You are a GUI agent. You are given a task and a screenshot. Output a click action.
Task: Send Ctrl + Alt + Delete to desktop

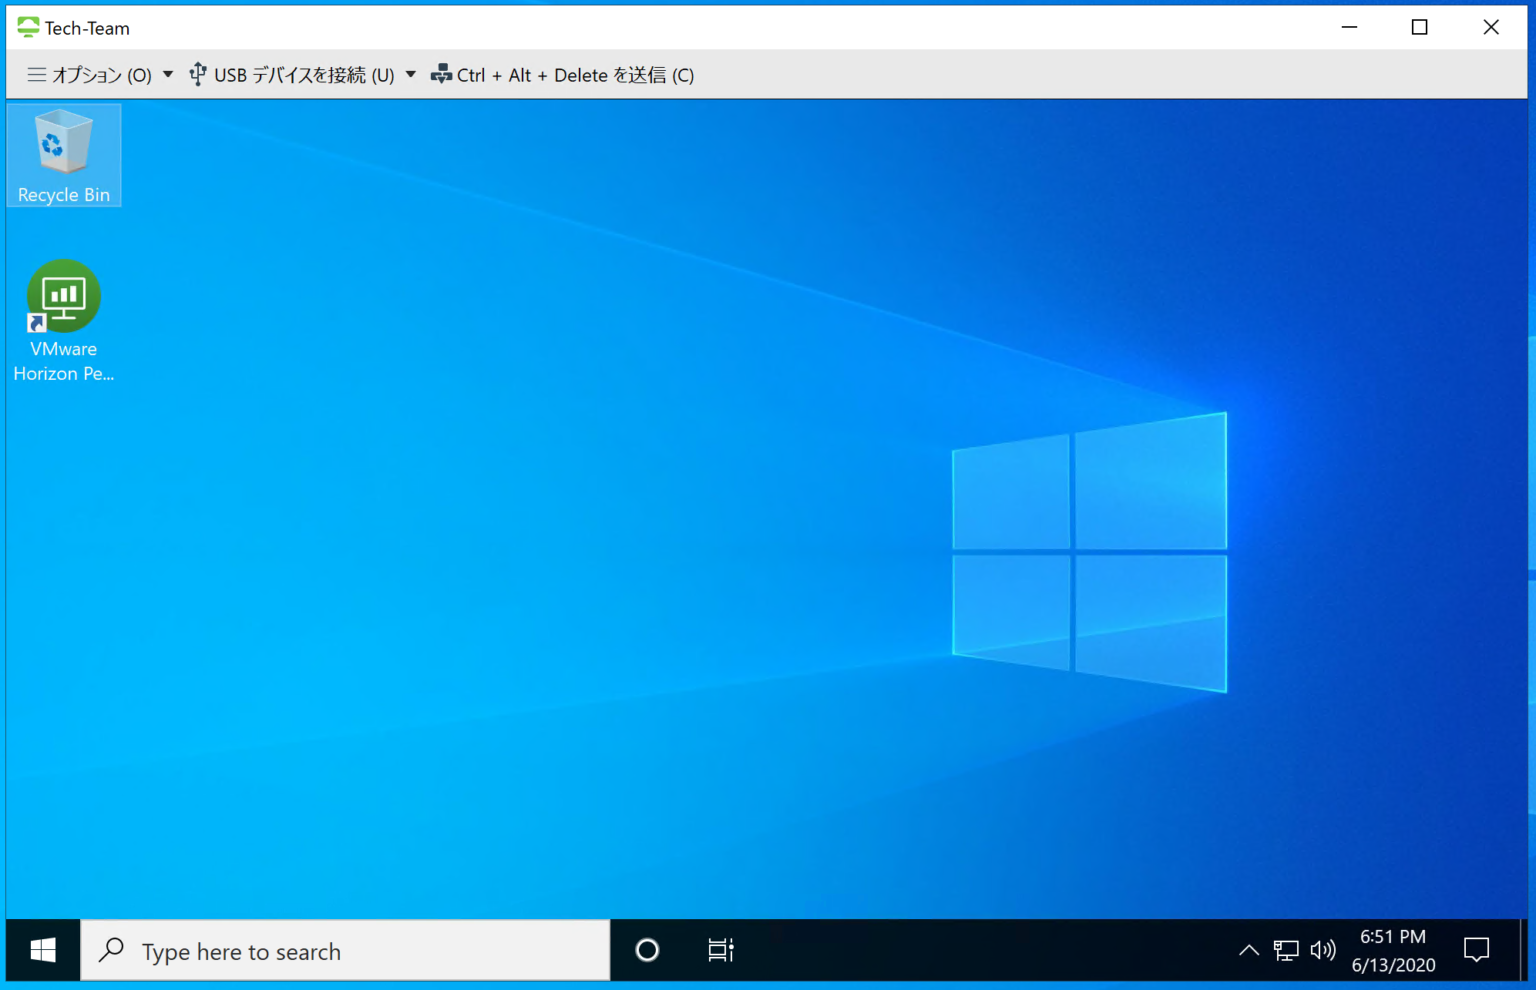click(563, 75)
